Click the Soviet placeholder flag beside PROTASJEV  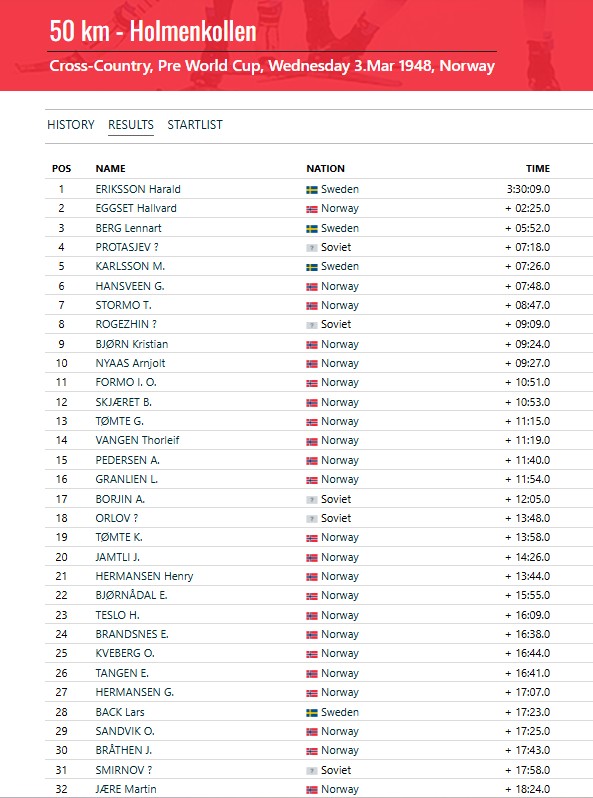click(312, 248)
